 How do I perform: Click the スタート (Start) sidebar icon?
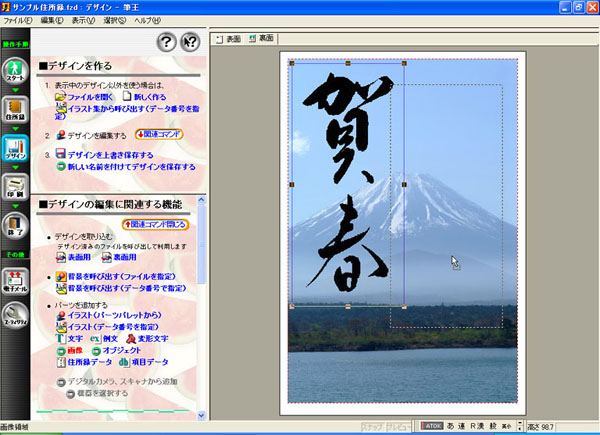click(15, 72)
